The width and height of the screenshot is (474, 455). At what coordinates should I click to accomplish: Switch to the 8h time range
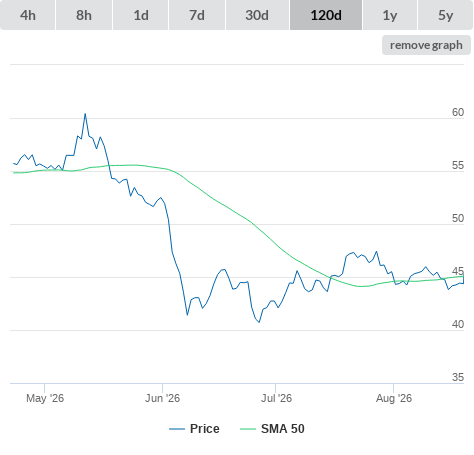click(x=84, y=15)
